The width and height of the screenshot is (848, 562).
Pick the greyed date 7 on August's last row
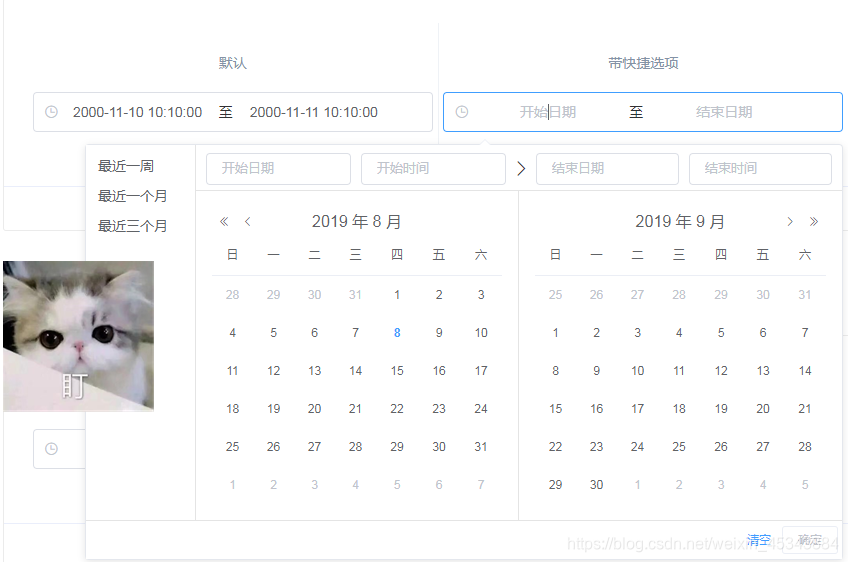(x=481, y=485)
